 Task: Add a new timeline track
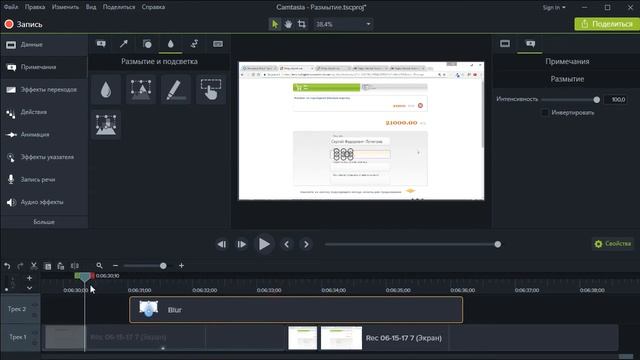[29, 278]
